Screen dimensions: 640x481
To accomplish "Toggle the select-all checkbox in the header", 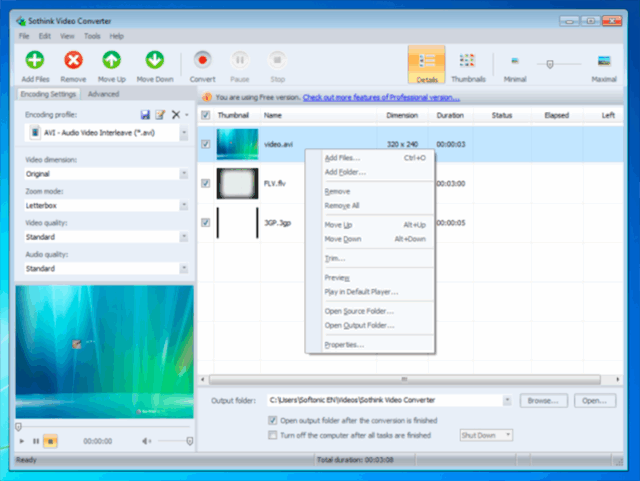I will pos(206,115).
